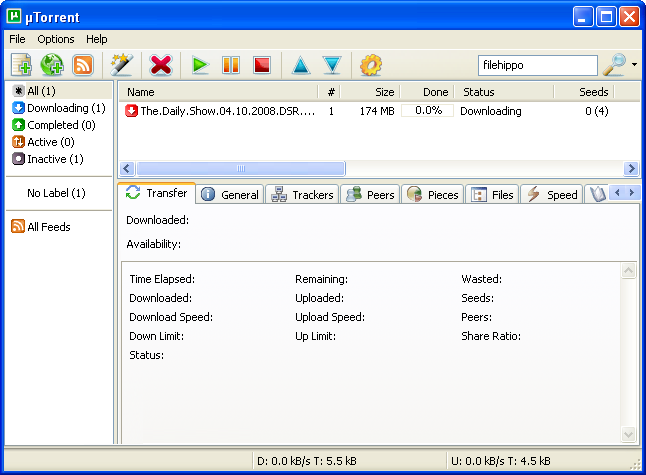The width and height of the screenshot is (646, 475).
Task: Click the filehippo search input field
Action: coord(538,65)
